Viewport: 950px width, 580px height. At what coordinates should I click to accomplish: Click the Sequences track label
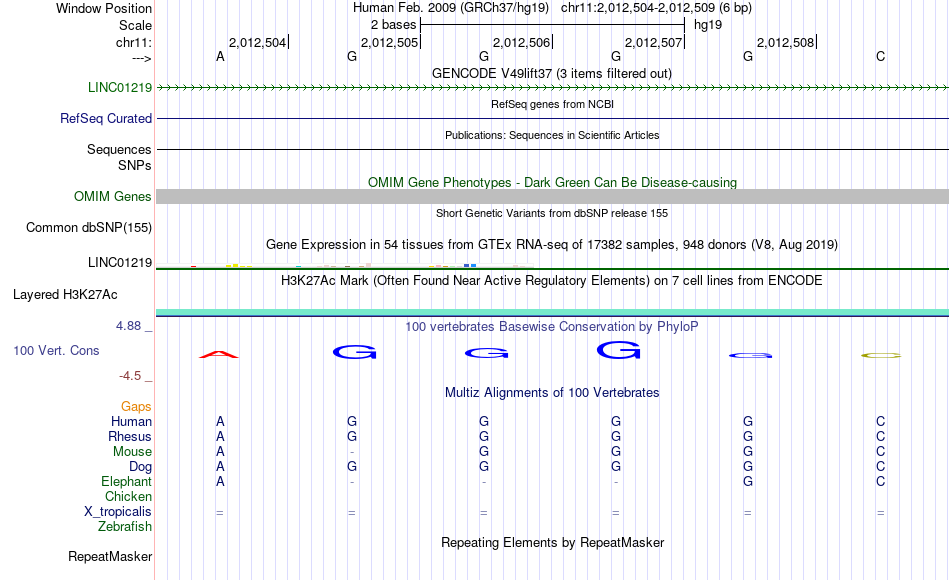pos(119,149)
